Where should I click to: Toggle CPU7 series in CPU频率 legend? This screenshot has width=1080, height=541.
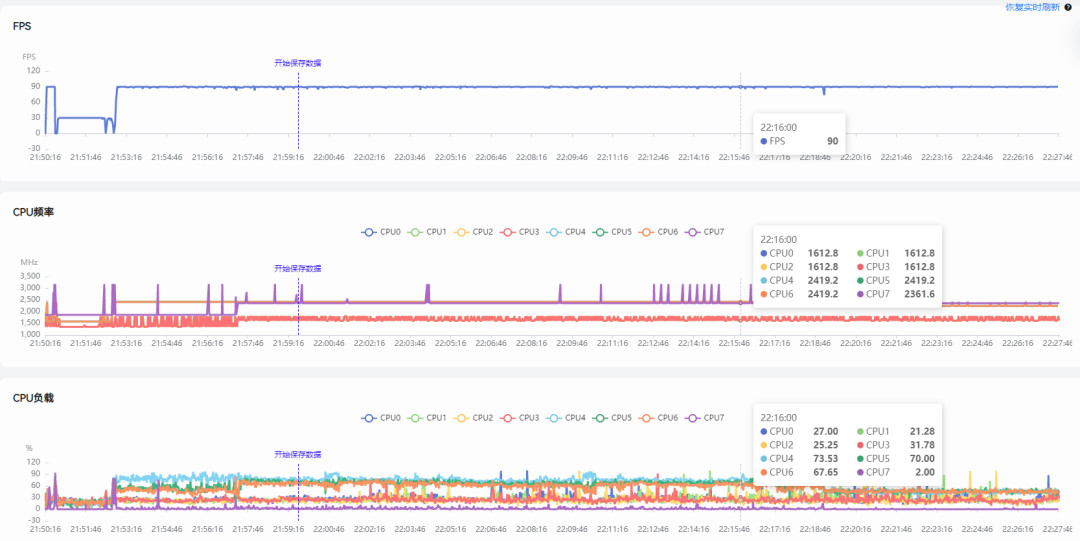705,232
